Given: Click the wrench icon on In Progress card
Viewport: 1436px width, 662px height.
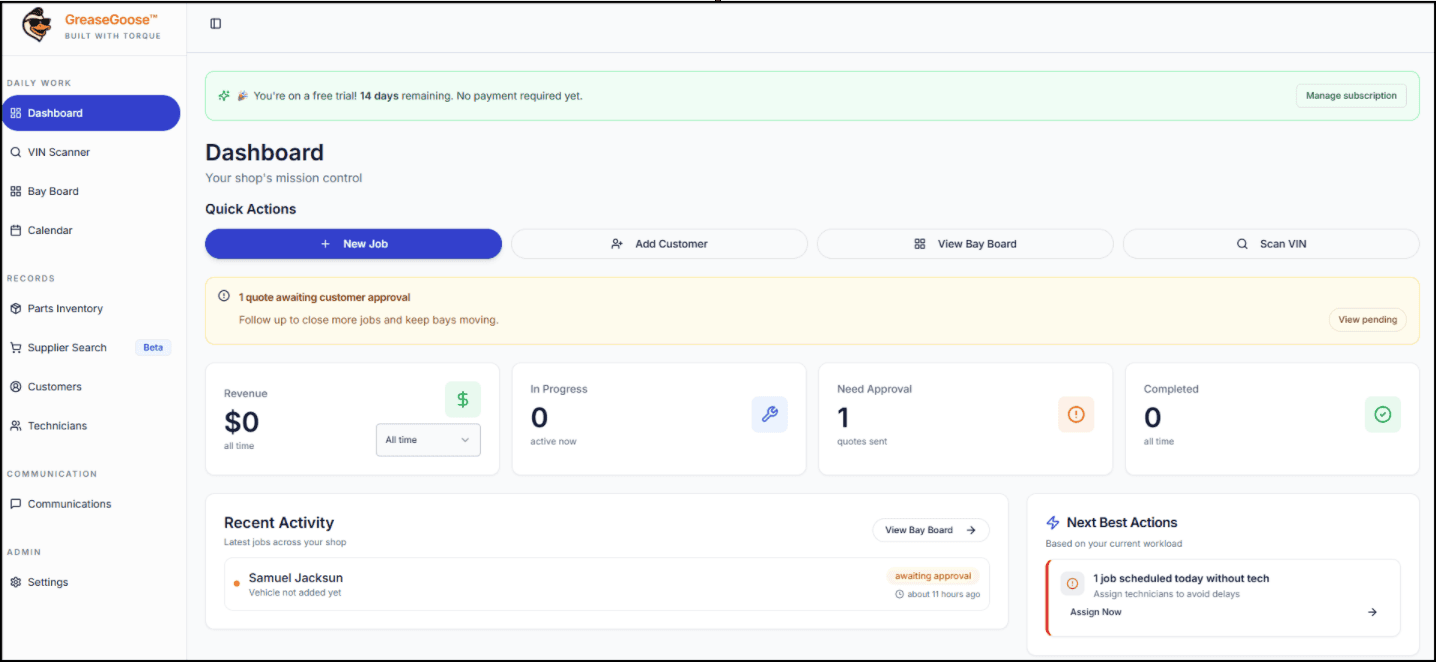Looking at the screenshot, I should [x=769, y=414].
